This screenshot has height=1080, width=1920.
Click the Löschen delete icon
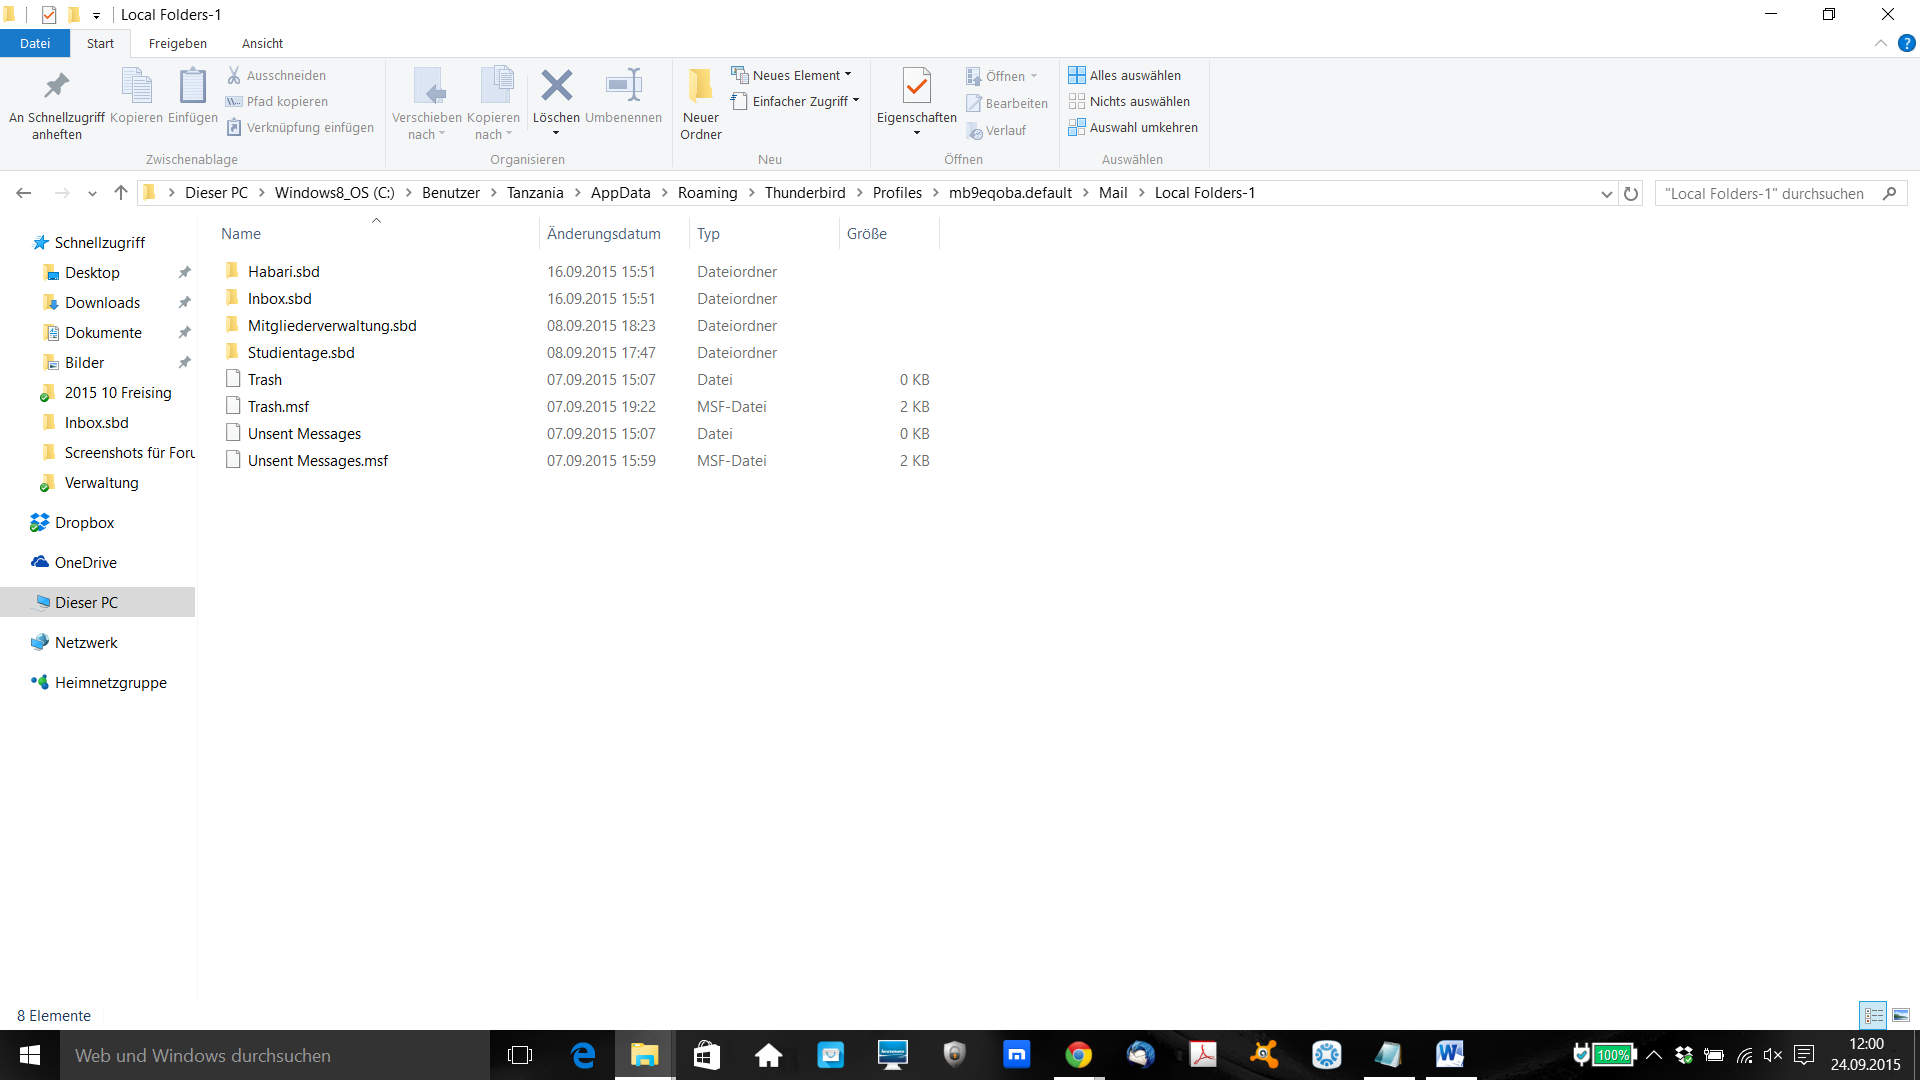pos(556,87)
